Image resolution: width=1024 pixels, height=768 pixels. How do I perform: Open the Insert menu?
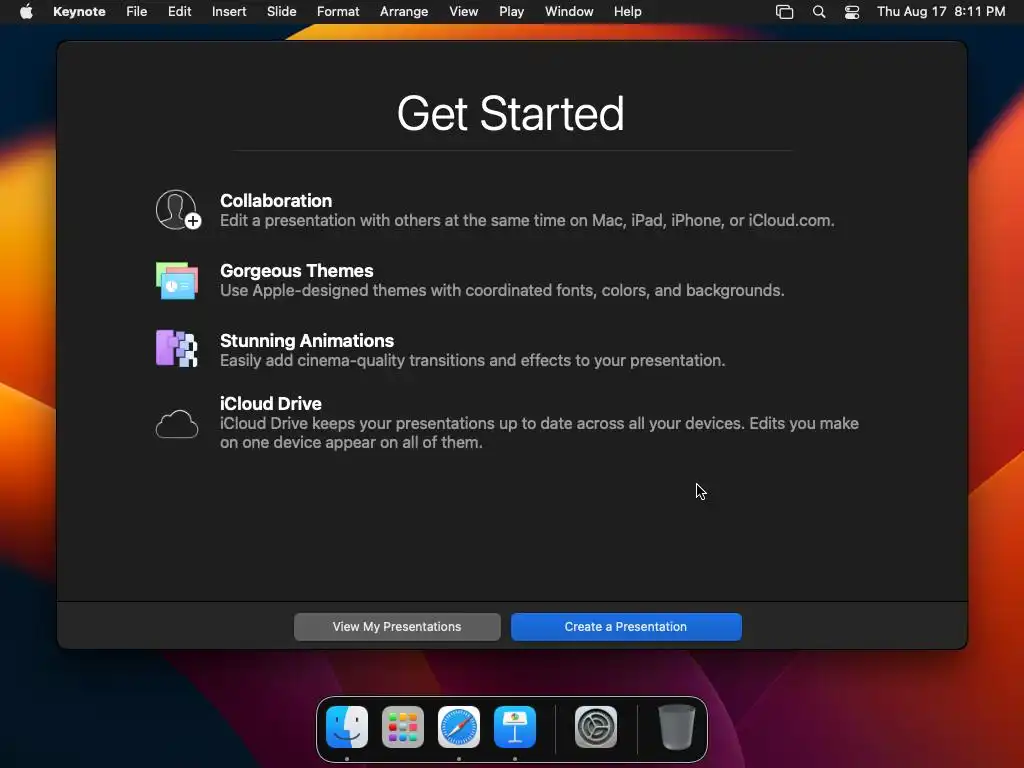[229, 12]
